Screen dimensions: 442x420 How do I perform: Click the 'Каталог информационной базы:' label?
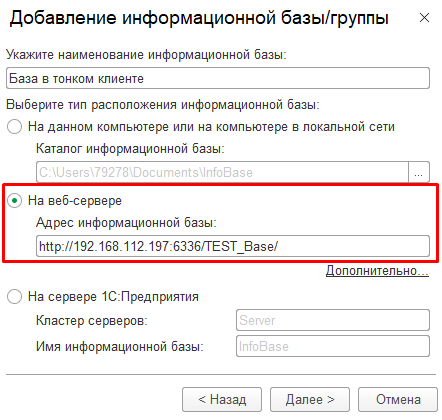(130, 149)
